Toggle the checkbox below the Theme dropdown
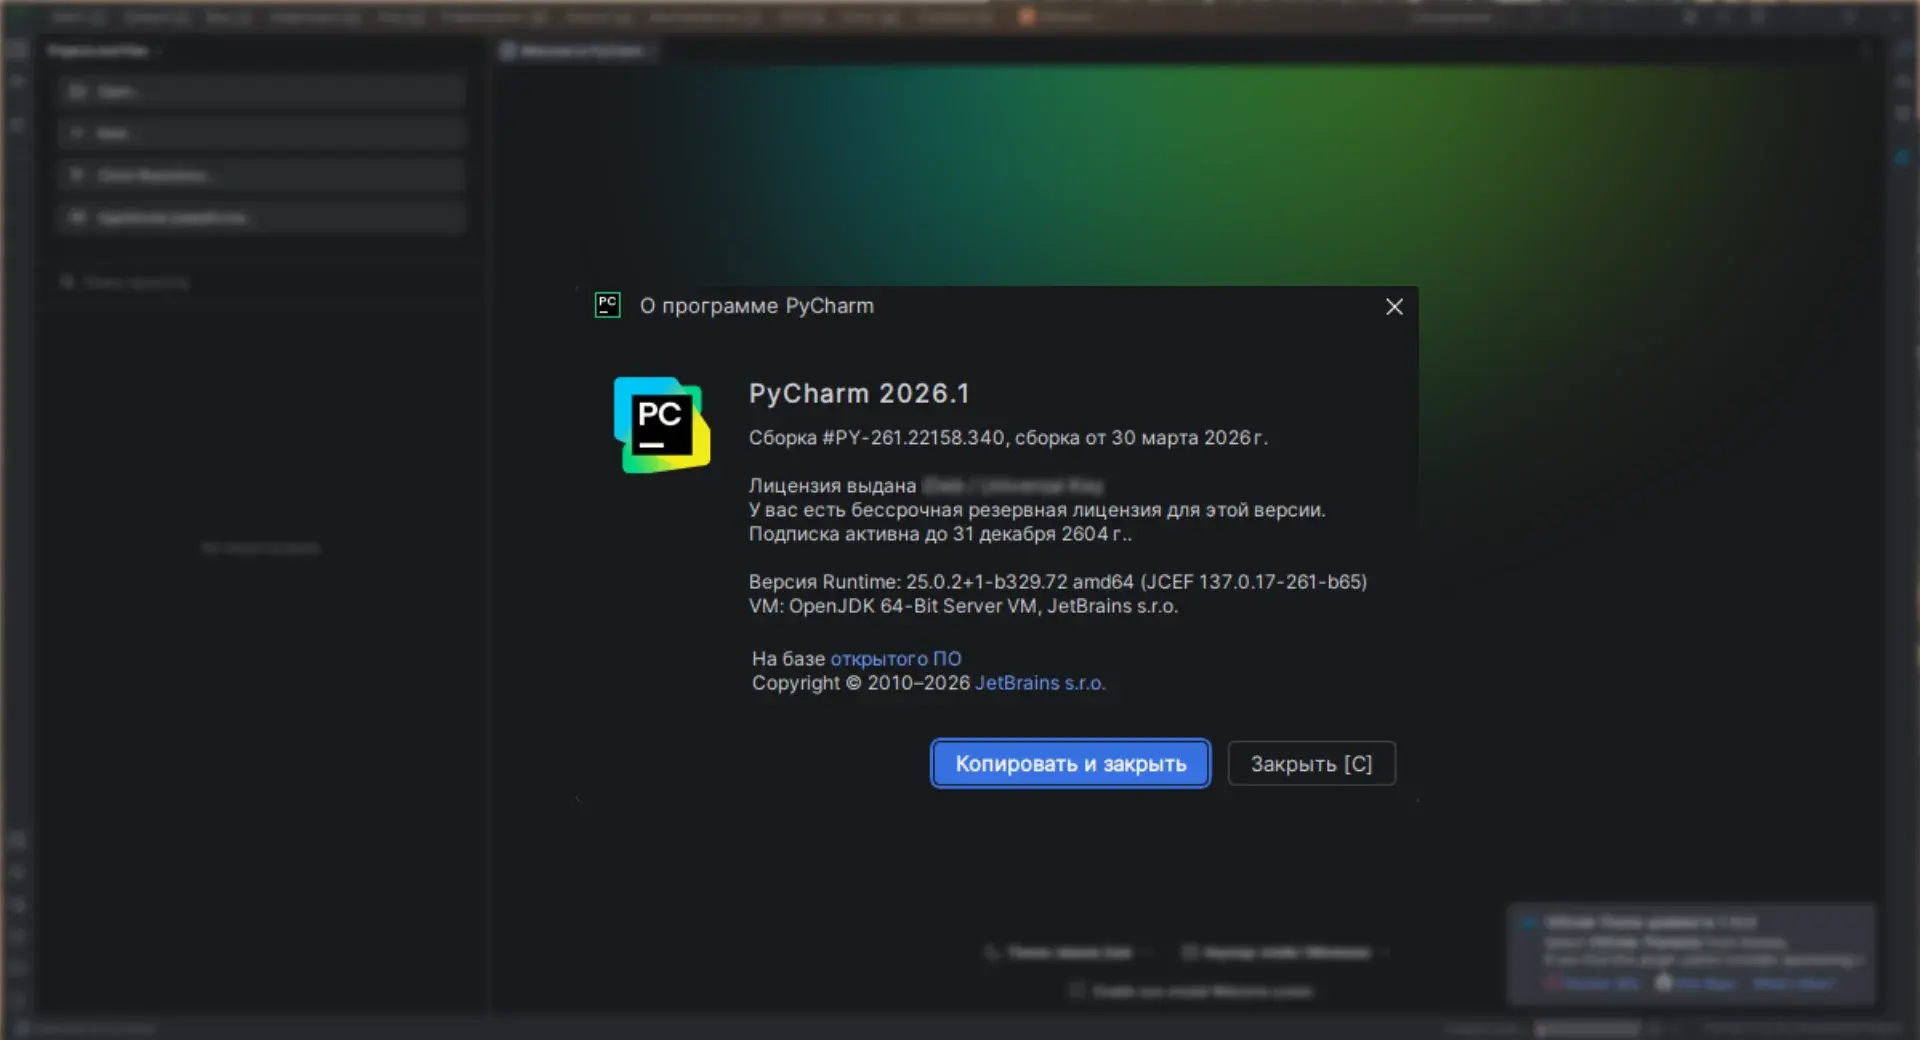 [1077, 991]
